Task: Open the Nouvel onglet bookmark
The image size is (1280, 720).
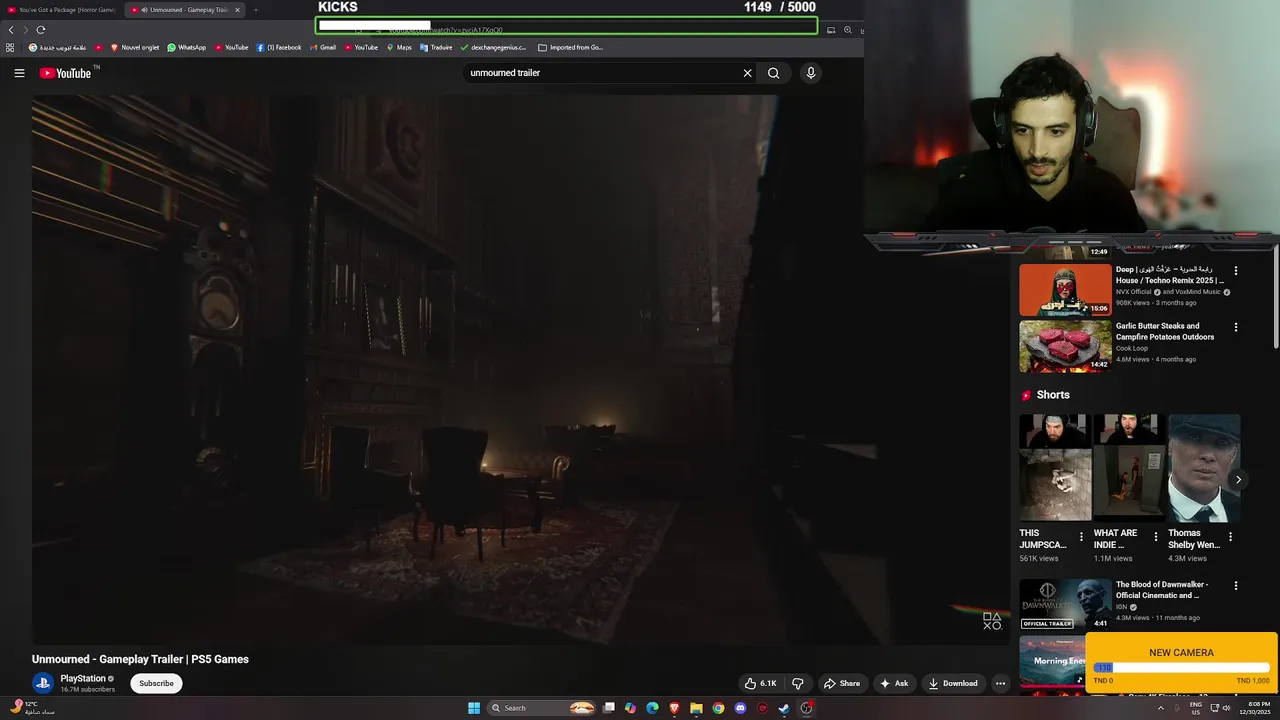Action: pyautogui.click(x=135, y=47)
